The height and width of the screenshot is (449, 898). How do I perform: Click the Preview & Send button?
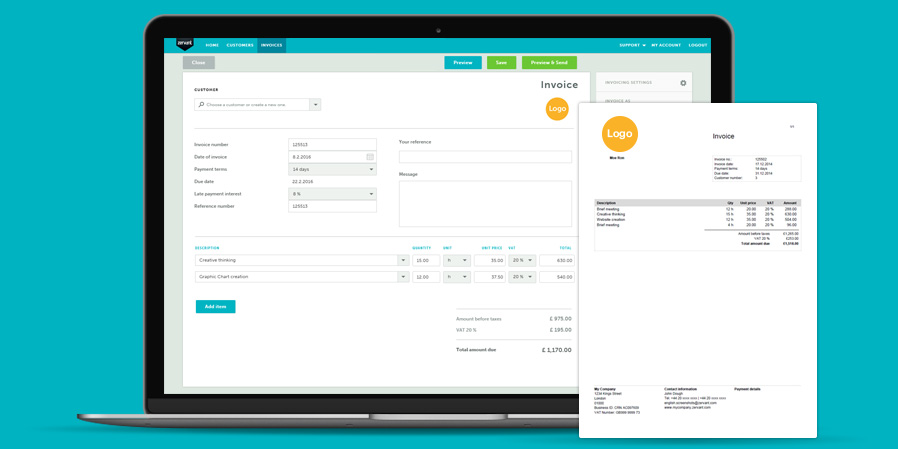coord(549,62)
